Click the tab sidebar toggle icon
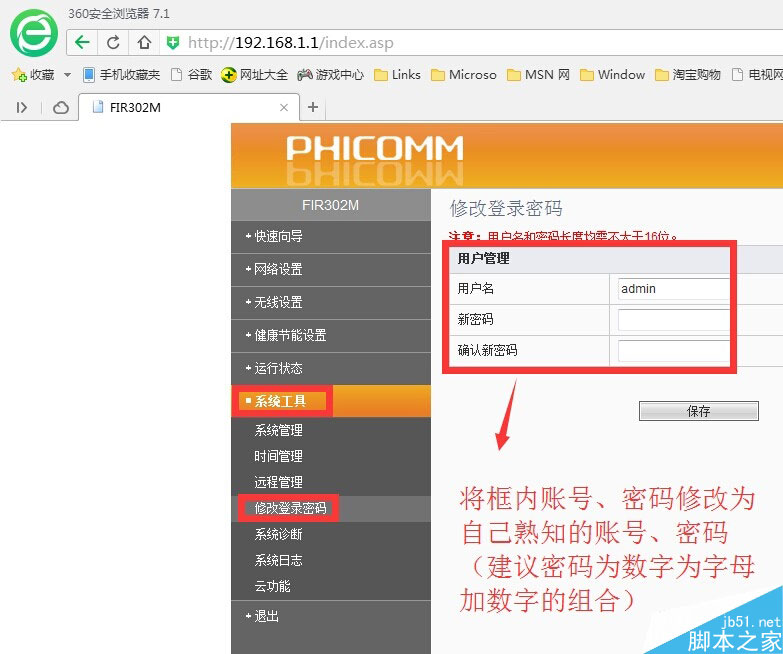The height and width of the screenshot is (654, 783). point(21,107)
